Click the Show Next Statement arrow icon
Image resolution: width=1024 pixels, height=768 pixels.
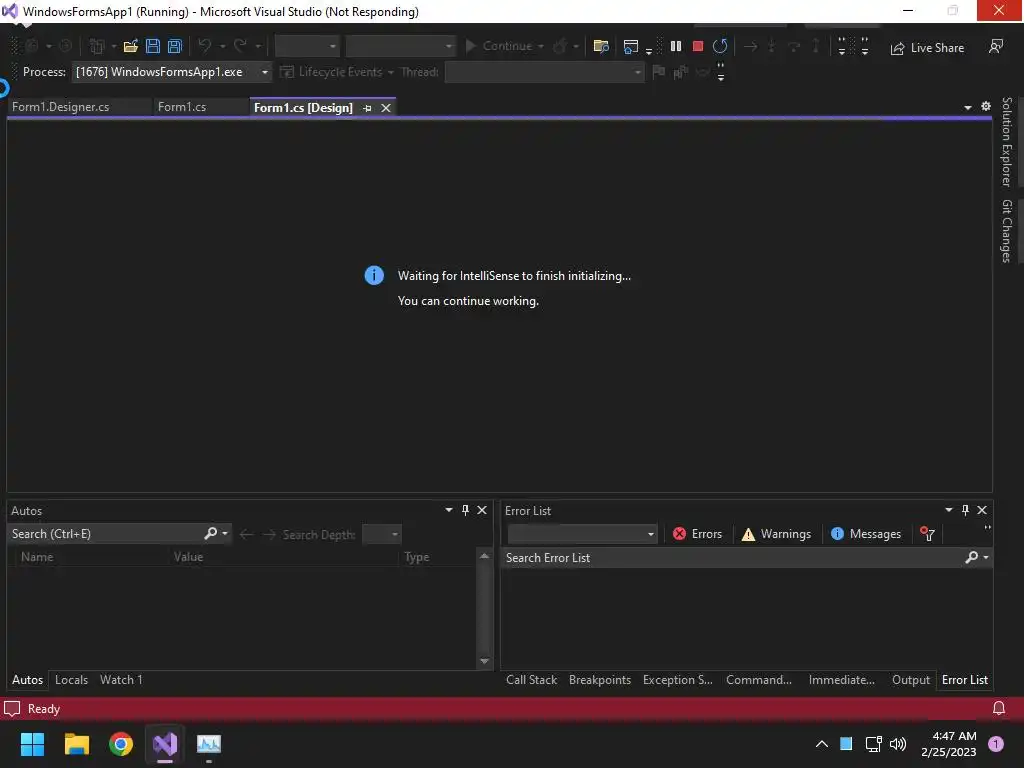tap(750, 46)
